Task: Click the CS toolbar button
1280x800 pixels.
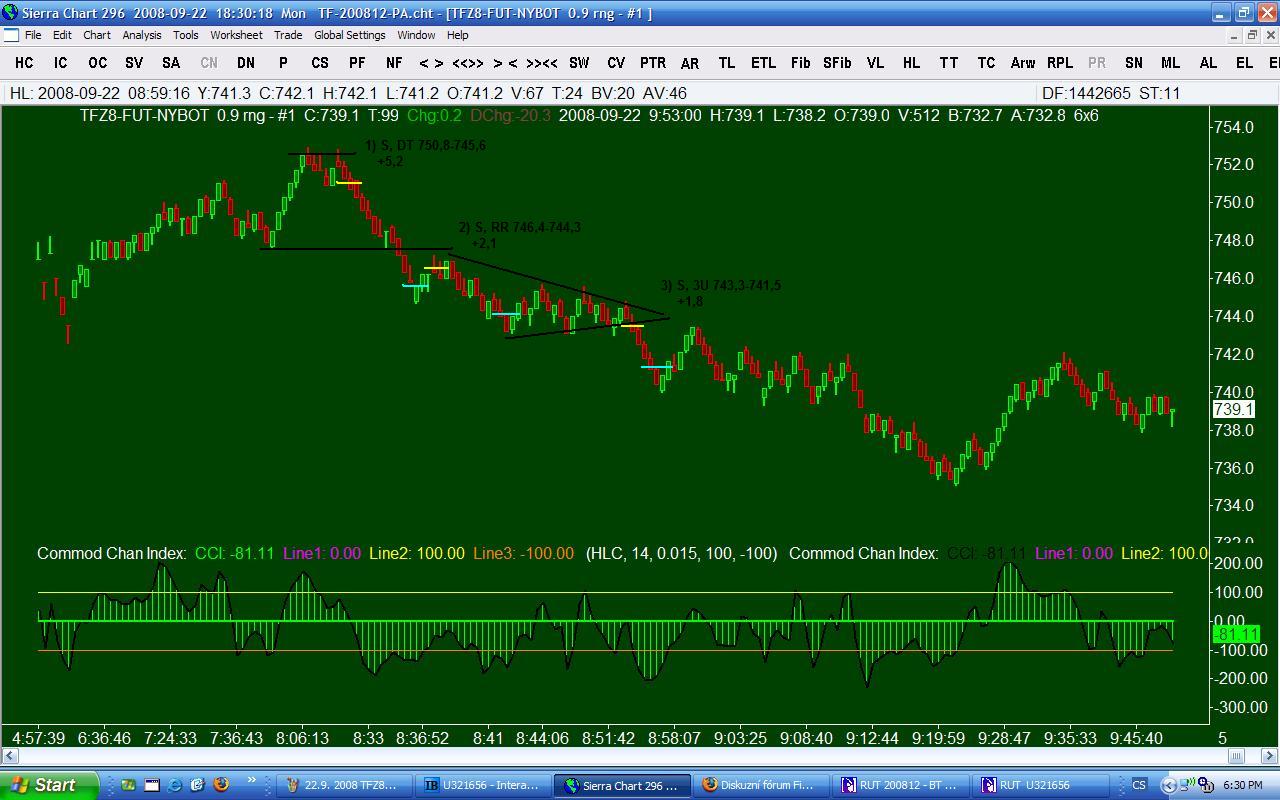Action: click(320, 63)
